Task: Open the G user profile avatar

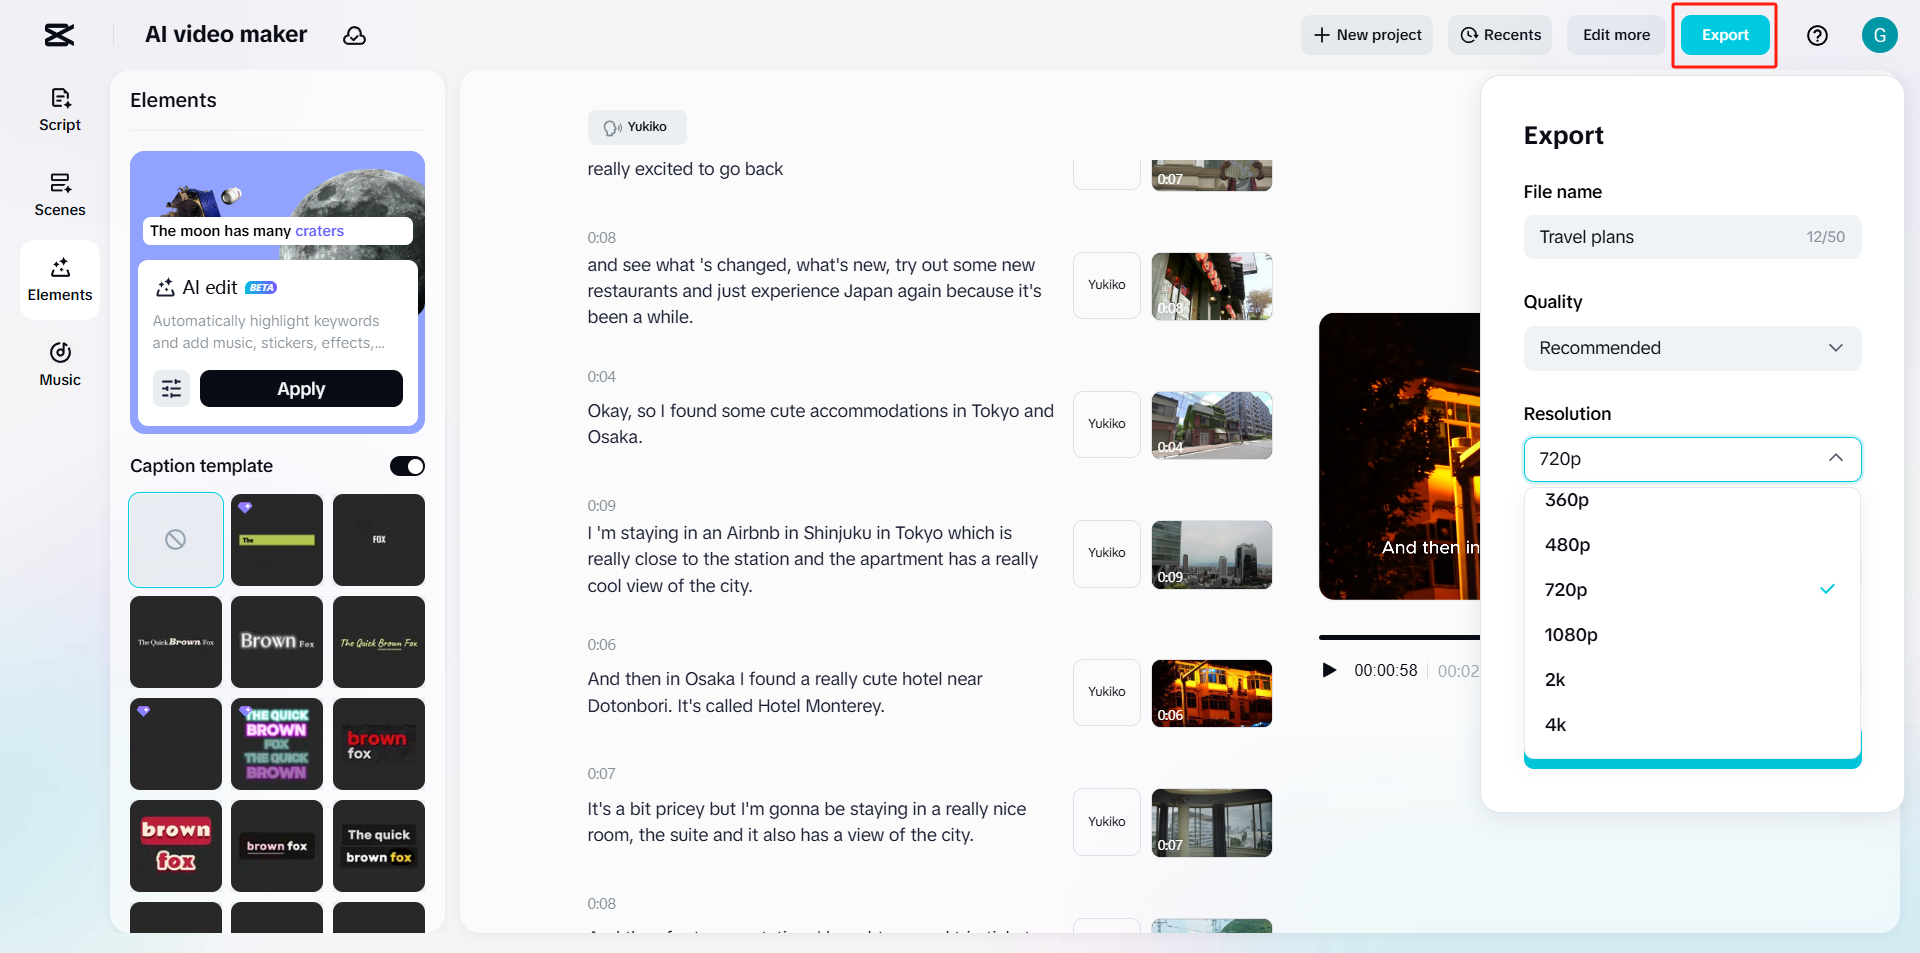Action: coord(1879,35)
